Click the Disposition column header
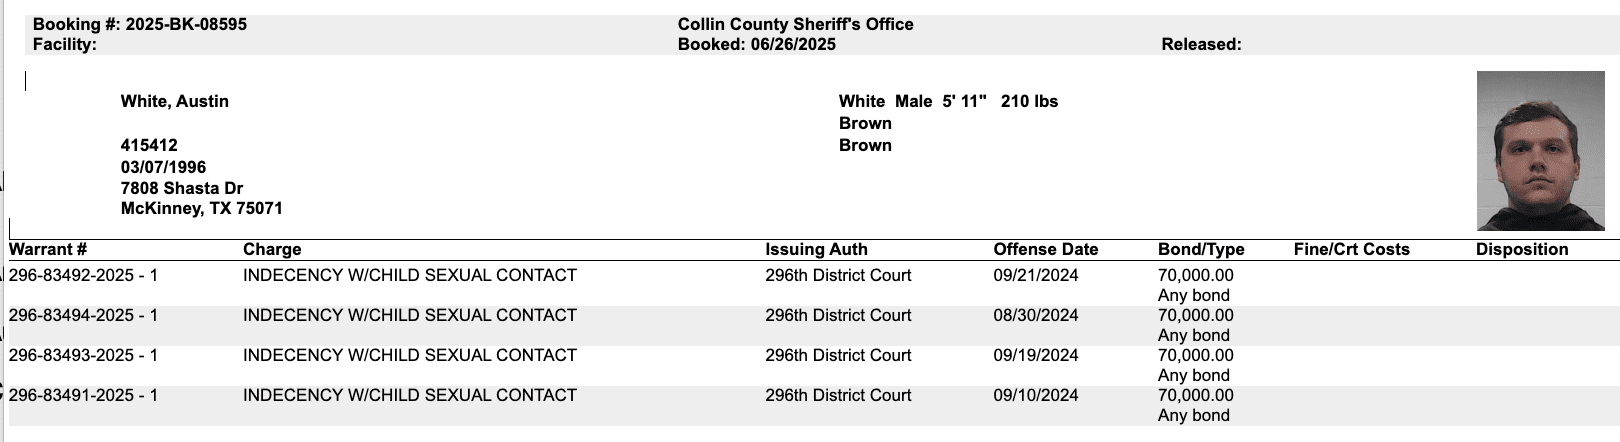This screenshot has width=1620, height=442. pyautogui.click(x=1522, y=249)
